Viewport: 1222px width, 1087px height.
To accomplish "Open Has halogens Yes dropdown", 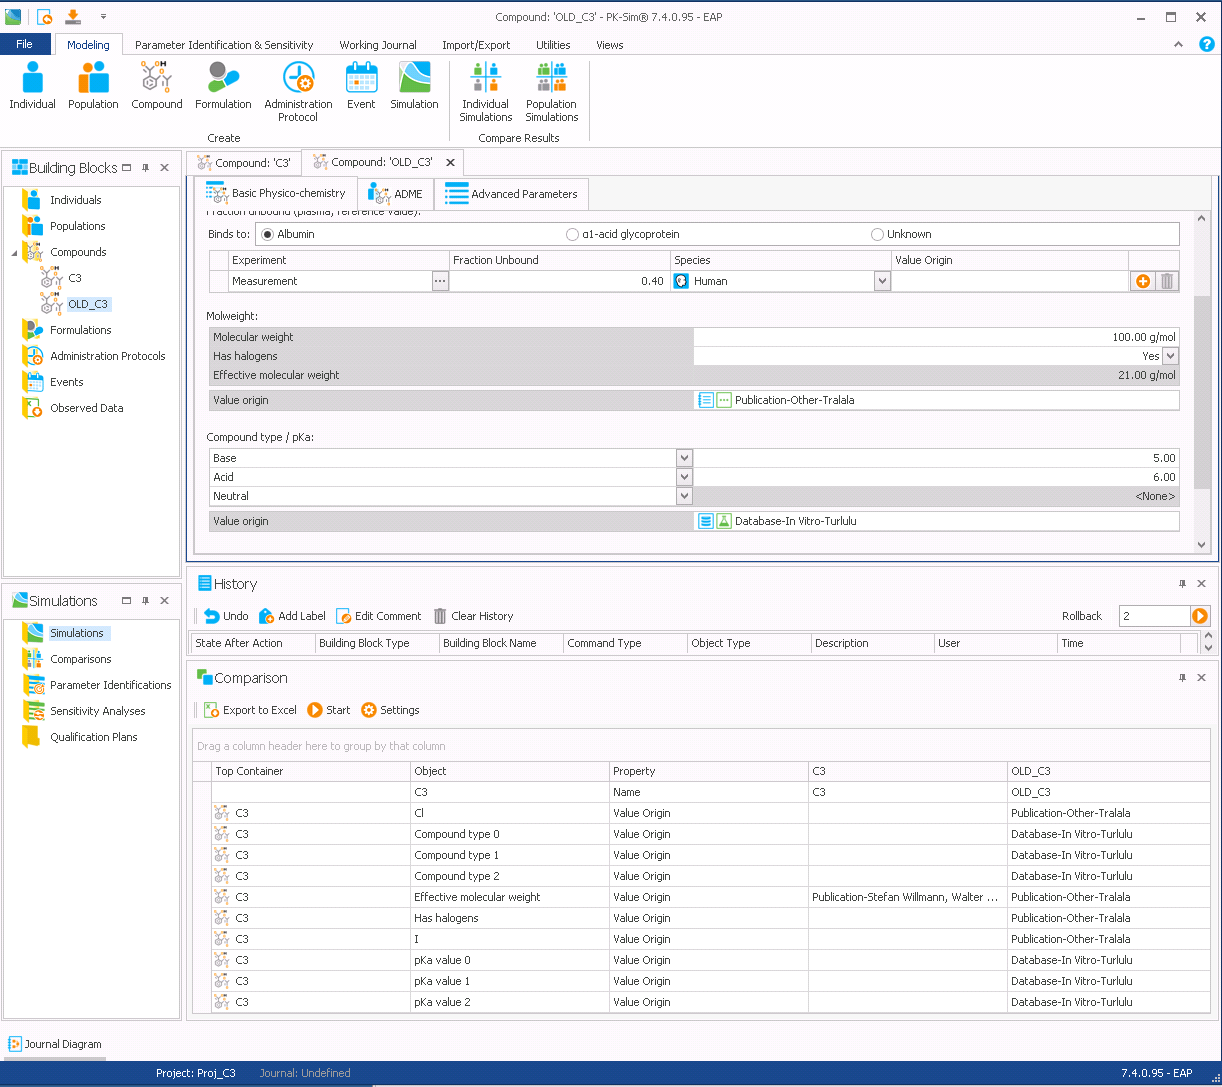I will pyautogui.click(x=1171, y=356).
